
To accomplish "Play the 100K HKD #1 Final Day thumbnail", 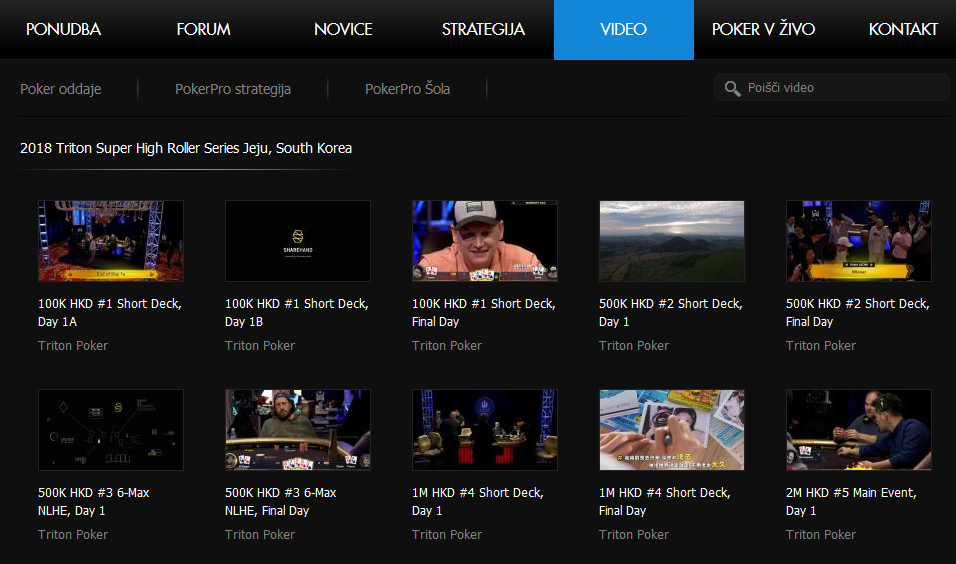I will pos(484,240).
